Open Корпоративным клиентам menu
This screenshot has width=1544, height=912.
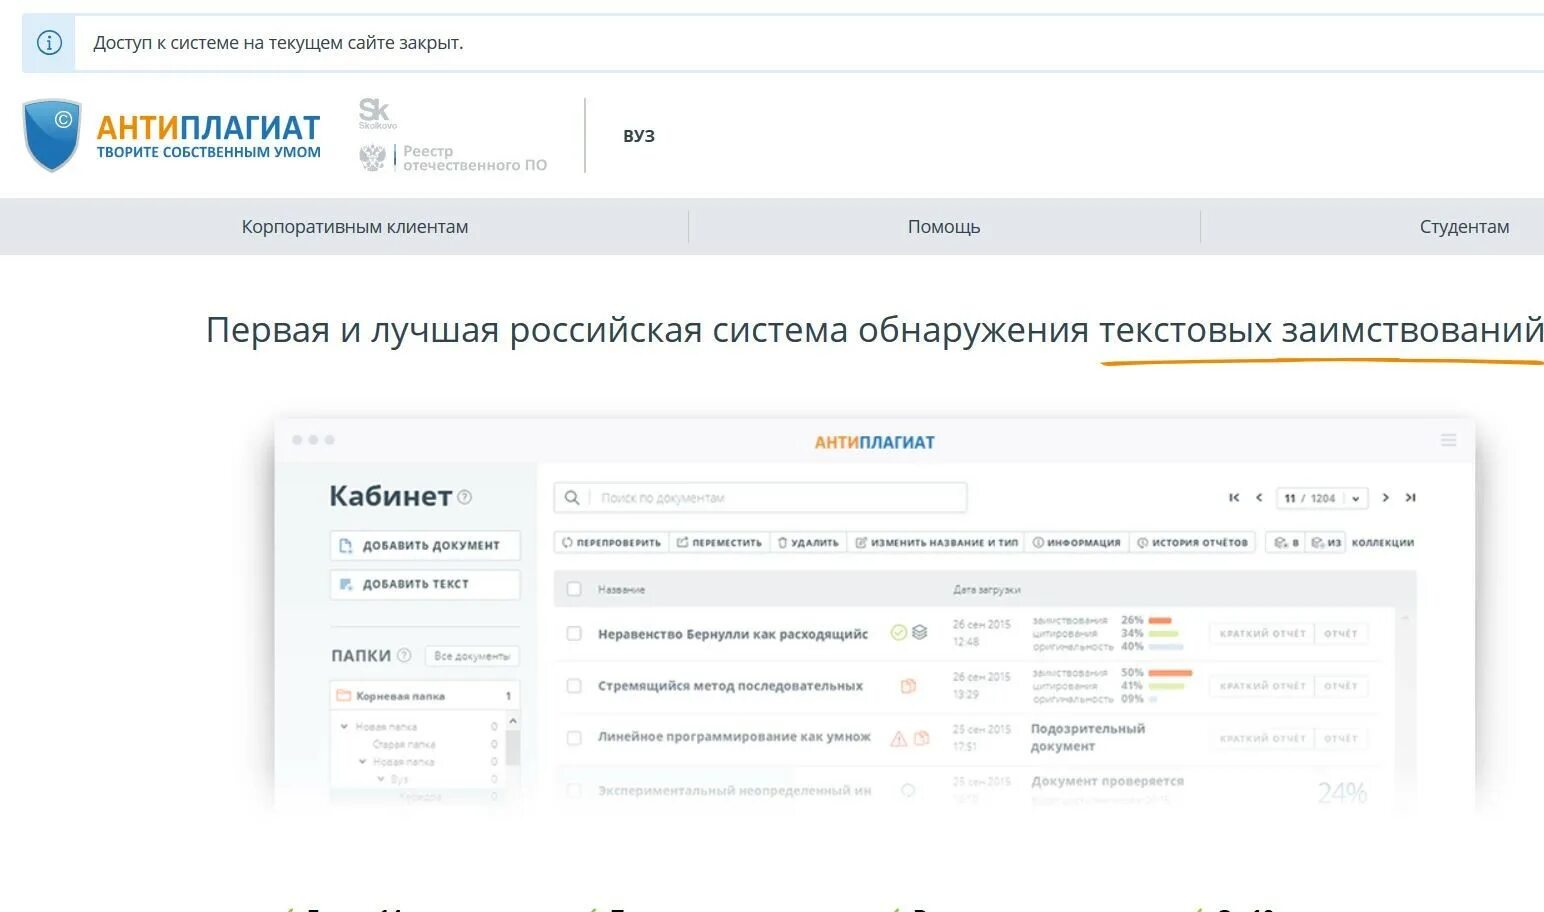pyautogui.click(x=354, y=227)
